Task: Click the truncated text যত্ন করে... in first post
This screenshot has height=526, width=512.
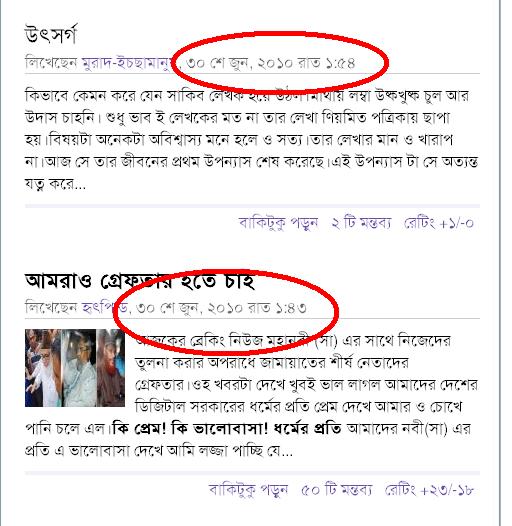Action: (55, 184)
